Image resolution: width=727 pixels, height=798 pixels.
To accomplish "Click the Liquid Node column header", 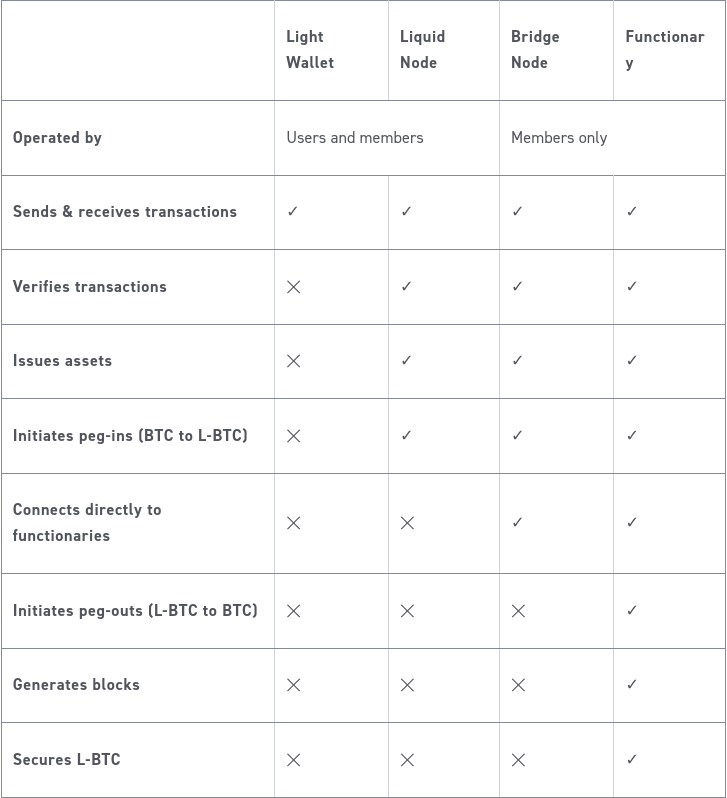I will [422, 49].
